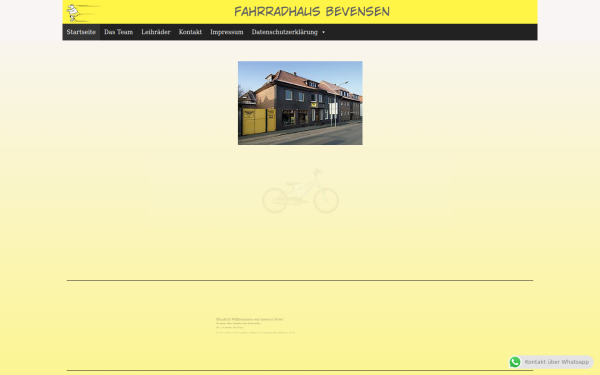Click the Kontakt über Whatsapp button

point(551,362)
